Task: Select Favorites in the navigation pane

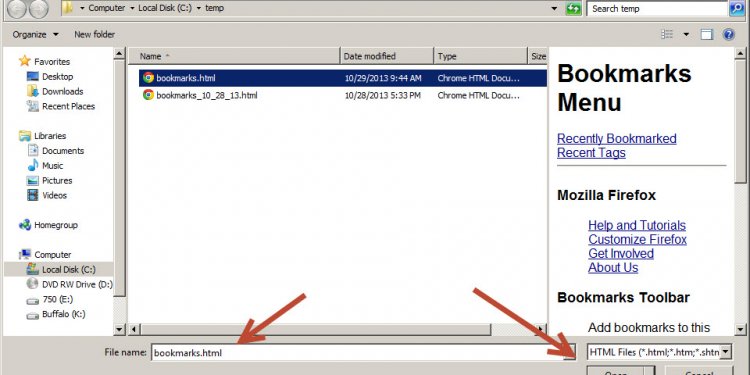Action: coord(52,62)
